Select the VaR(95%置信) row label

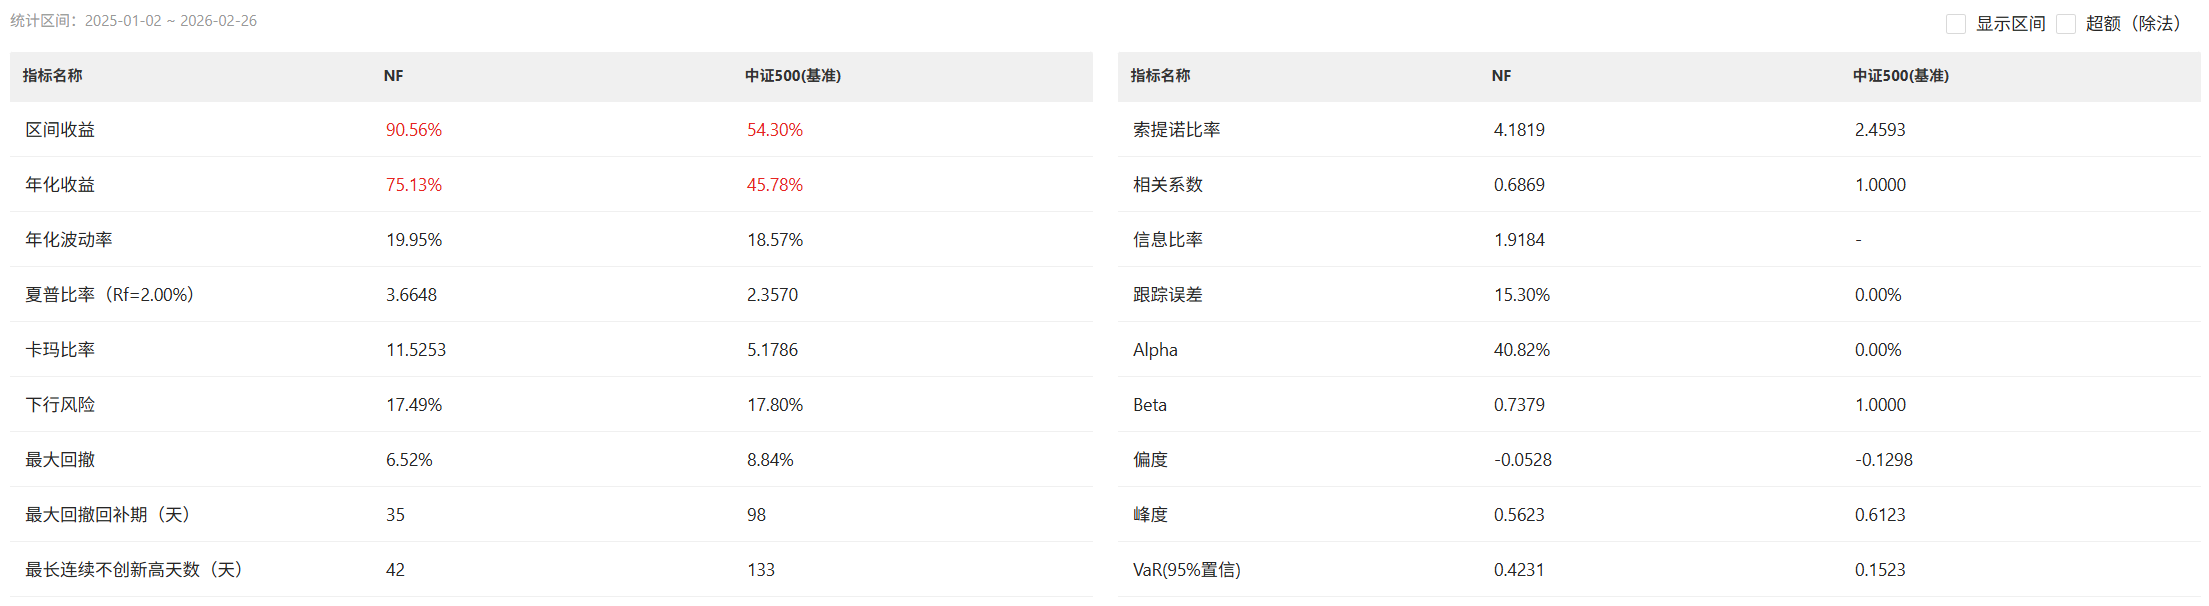coord(1186,570)
